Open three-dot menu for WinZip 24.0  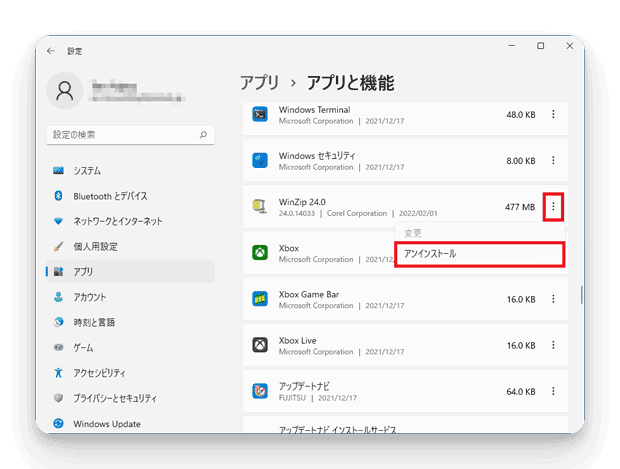pyautogui.click(x=553, y=206)
